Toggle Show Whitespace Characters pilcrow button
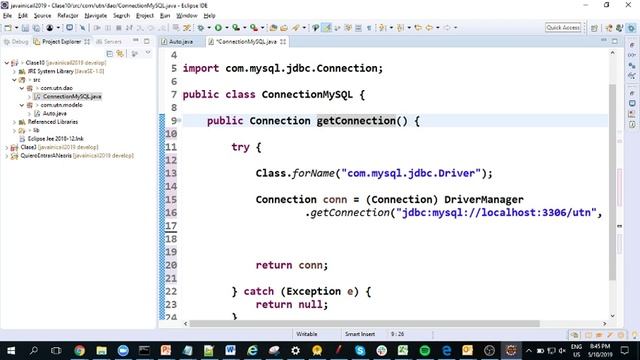Viewport: 640px width, 360px height. [369, 28]
